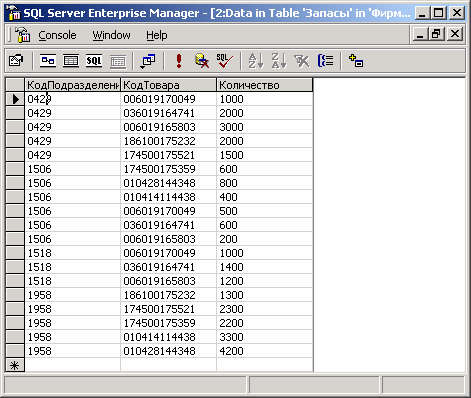Sort descending Z to A
The image size is (471, 398).
[279, 61]
